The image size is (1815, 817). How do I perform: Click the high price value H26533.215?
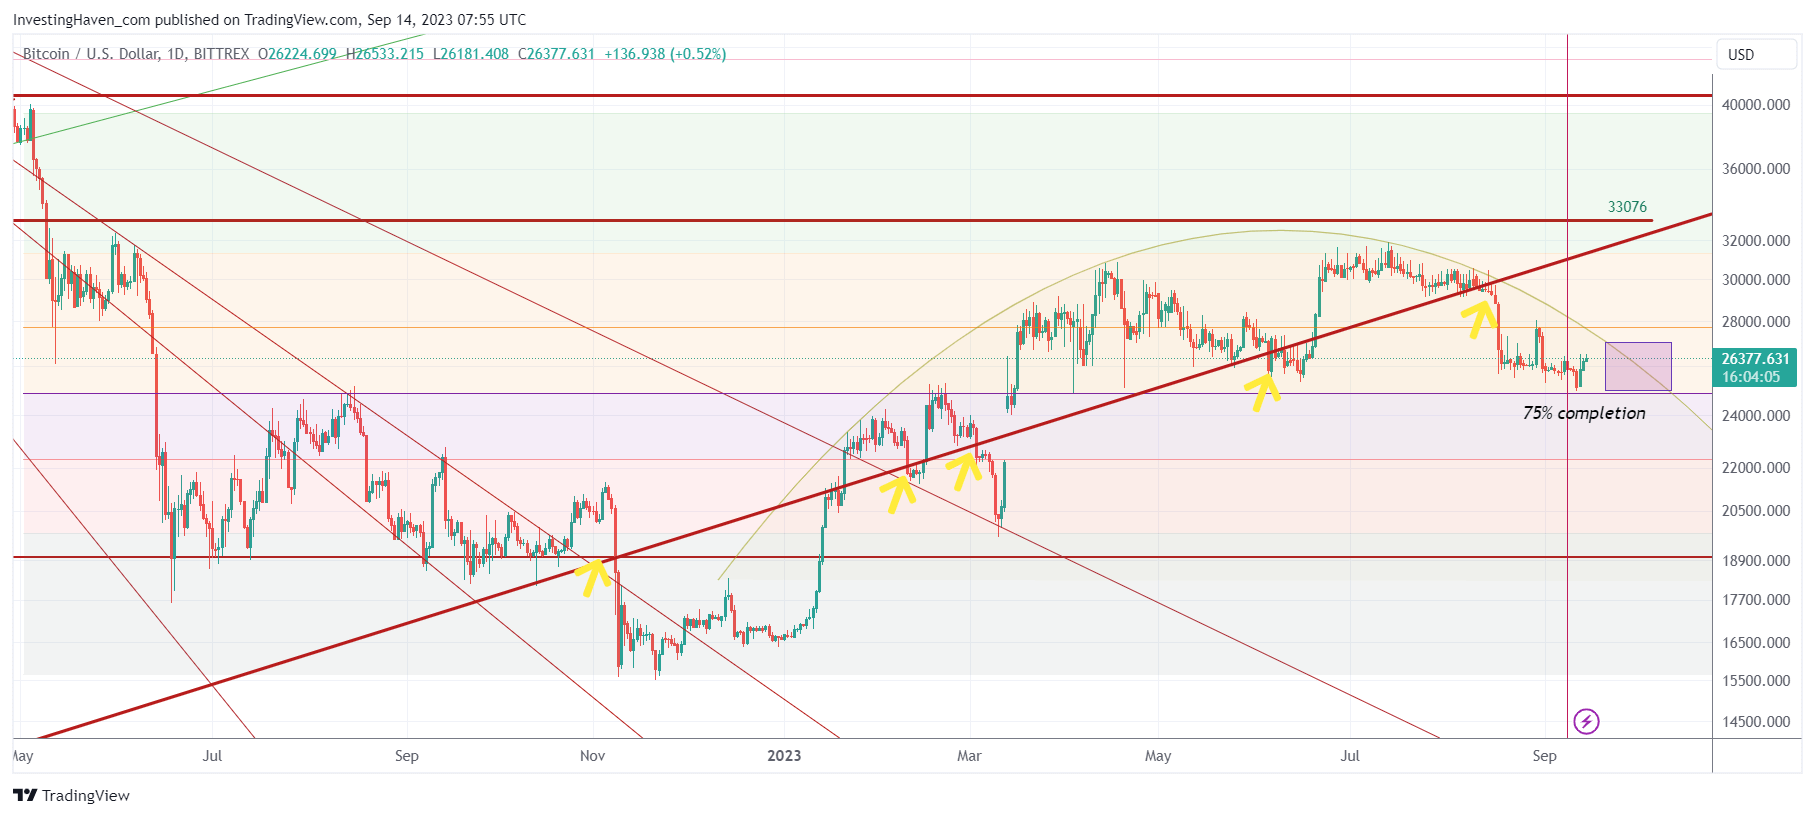[385, 54]
